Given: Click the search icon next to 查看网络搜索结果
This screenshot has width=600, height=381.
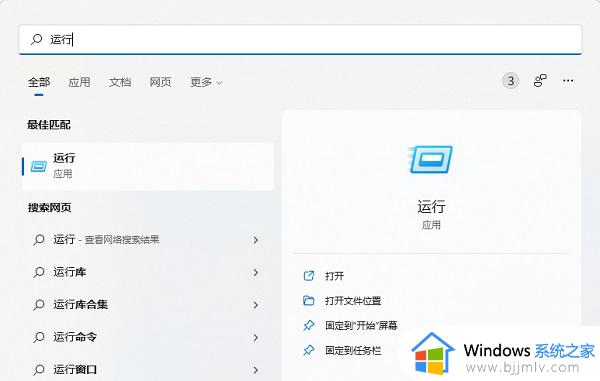Looking at the screenshot, I should point(39,240).
